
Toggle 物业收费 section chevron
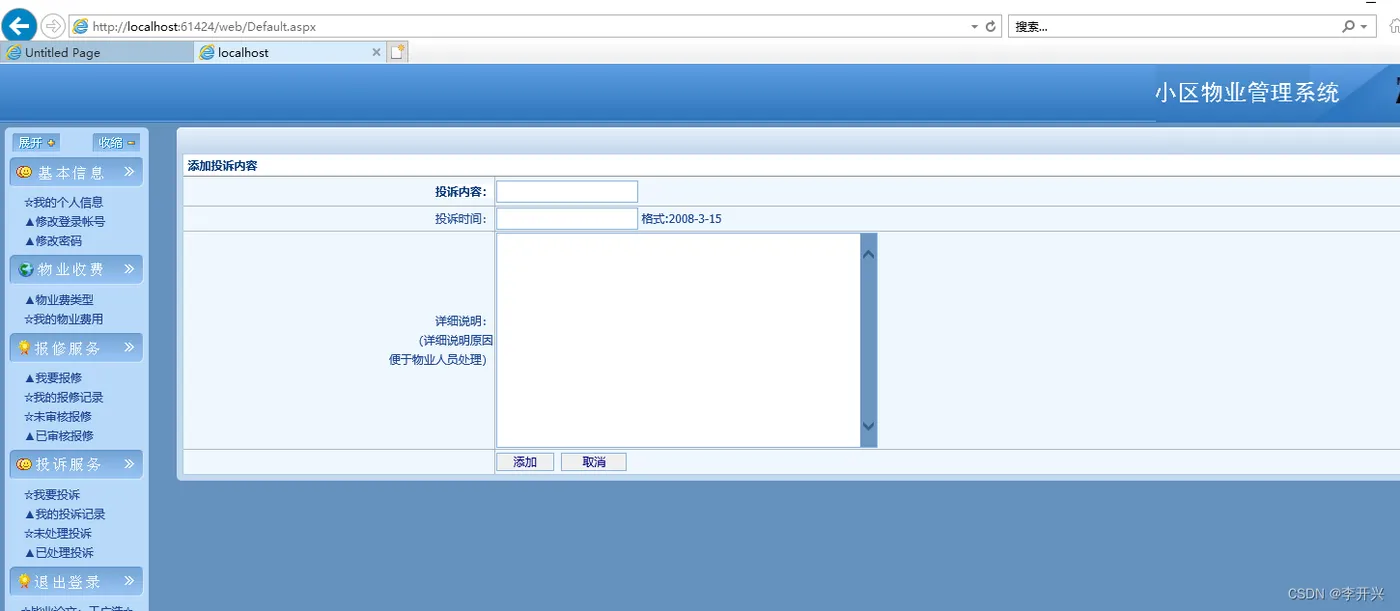(129, 269)
